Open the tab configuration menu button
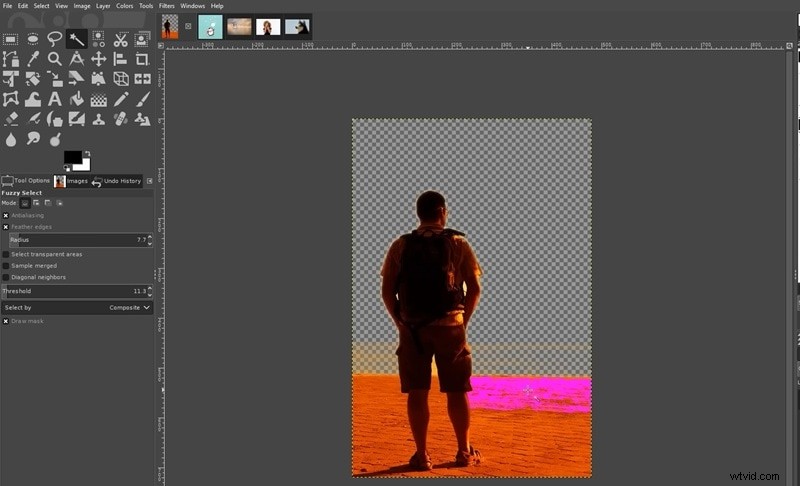800x486 pixels. click(x=149, y=181)
